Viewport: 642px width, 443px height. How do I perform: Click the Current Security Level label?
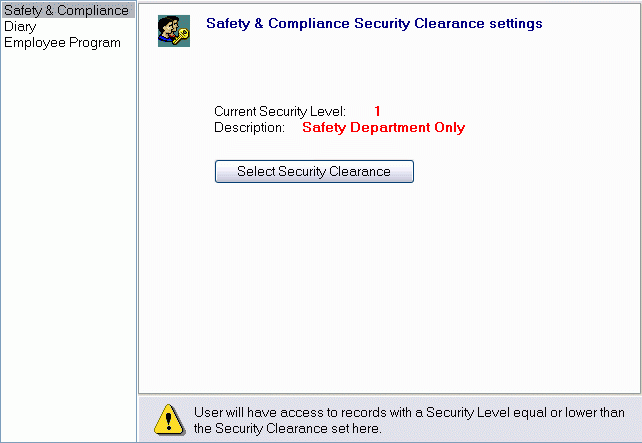tap(279, 111)
